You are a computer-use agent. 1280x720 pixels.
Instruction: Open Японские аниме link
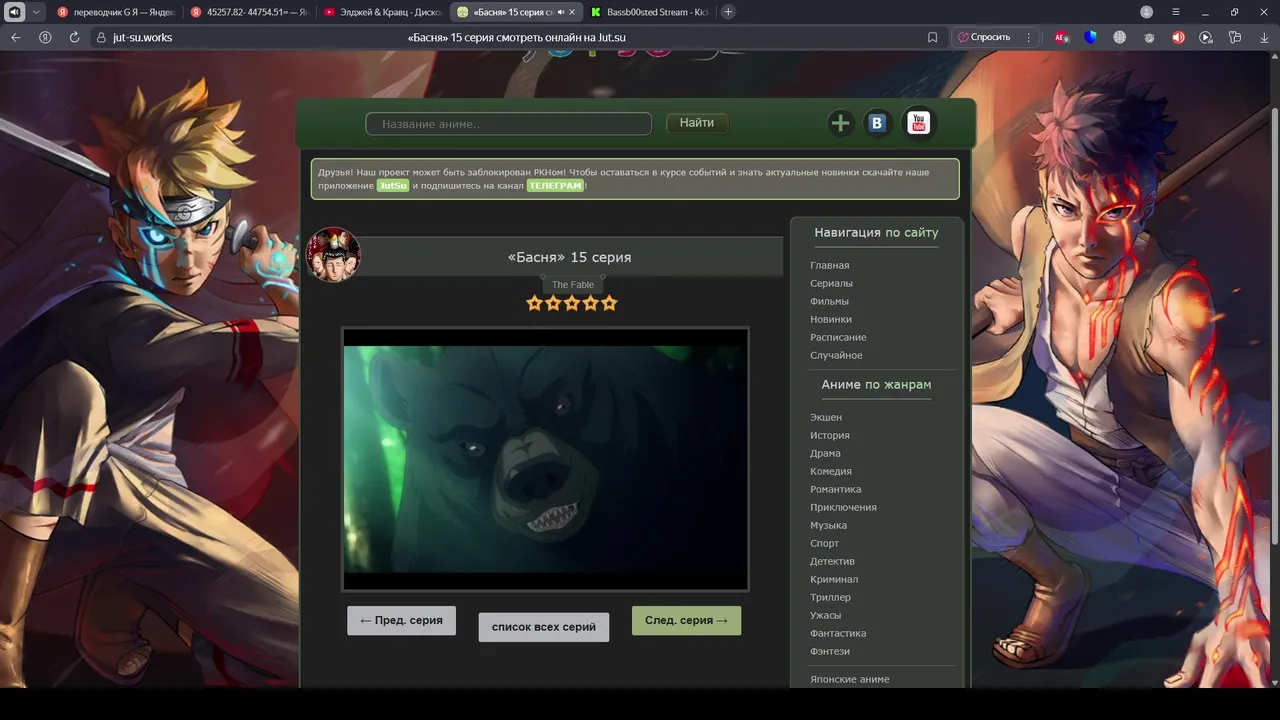[849, 679]
